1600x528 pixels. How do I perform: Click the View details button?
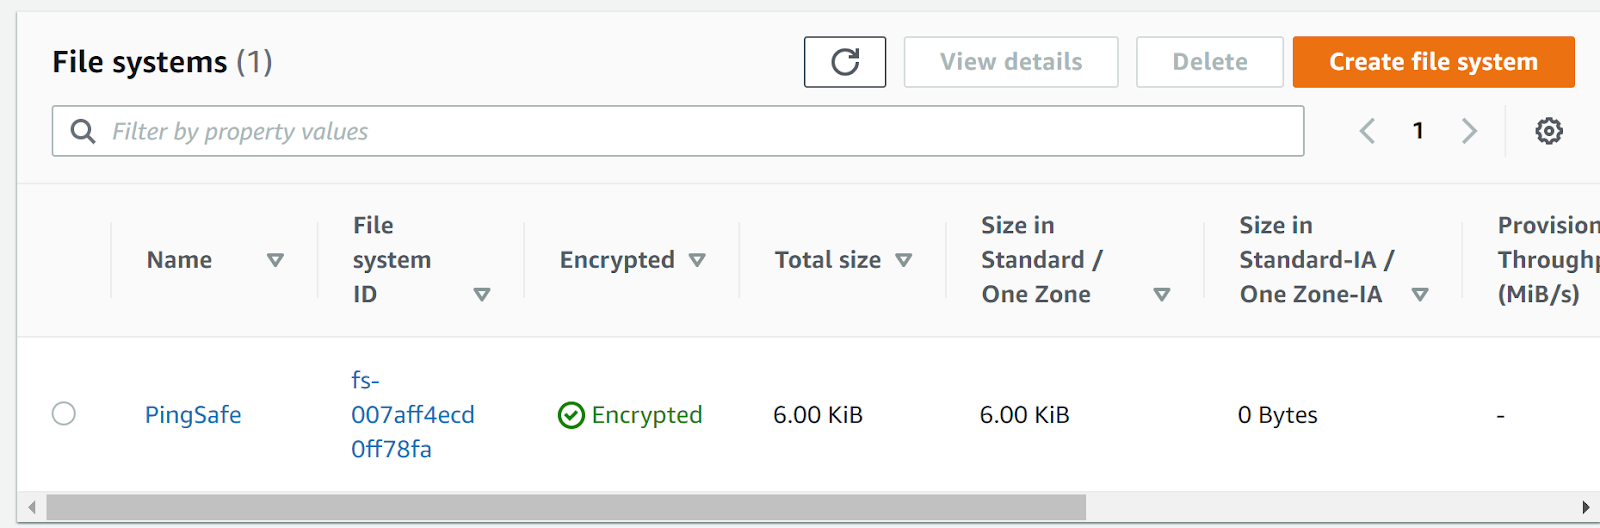pos(1011,62)
